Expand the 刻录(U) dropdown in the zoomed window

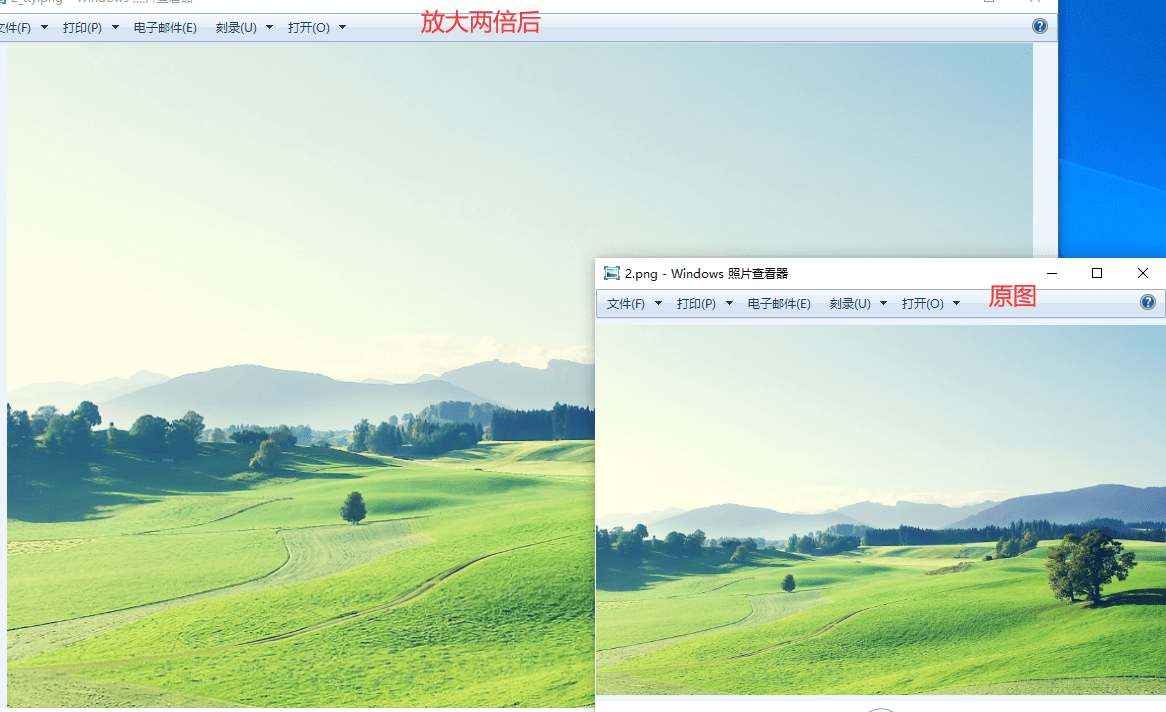(x=270, y=27)
